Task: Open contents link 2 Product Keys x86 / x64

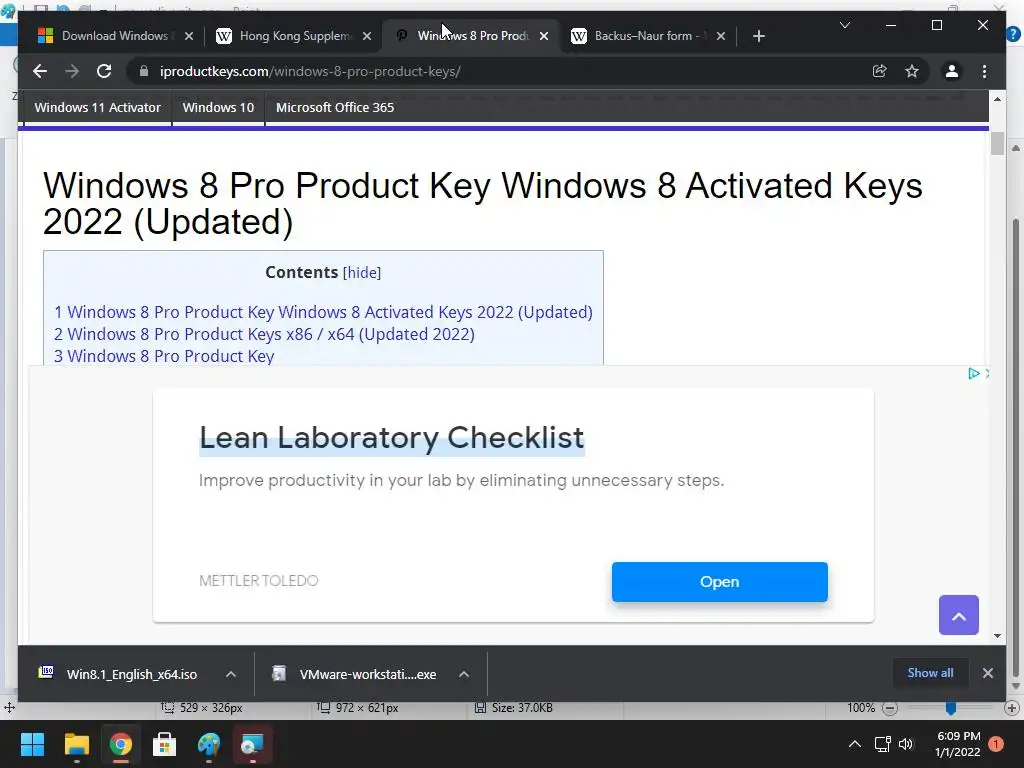Action: tap(264, 334)
